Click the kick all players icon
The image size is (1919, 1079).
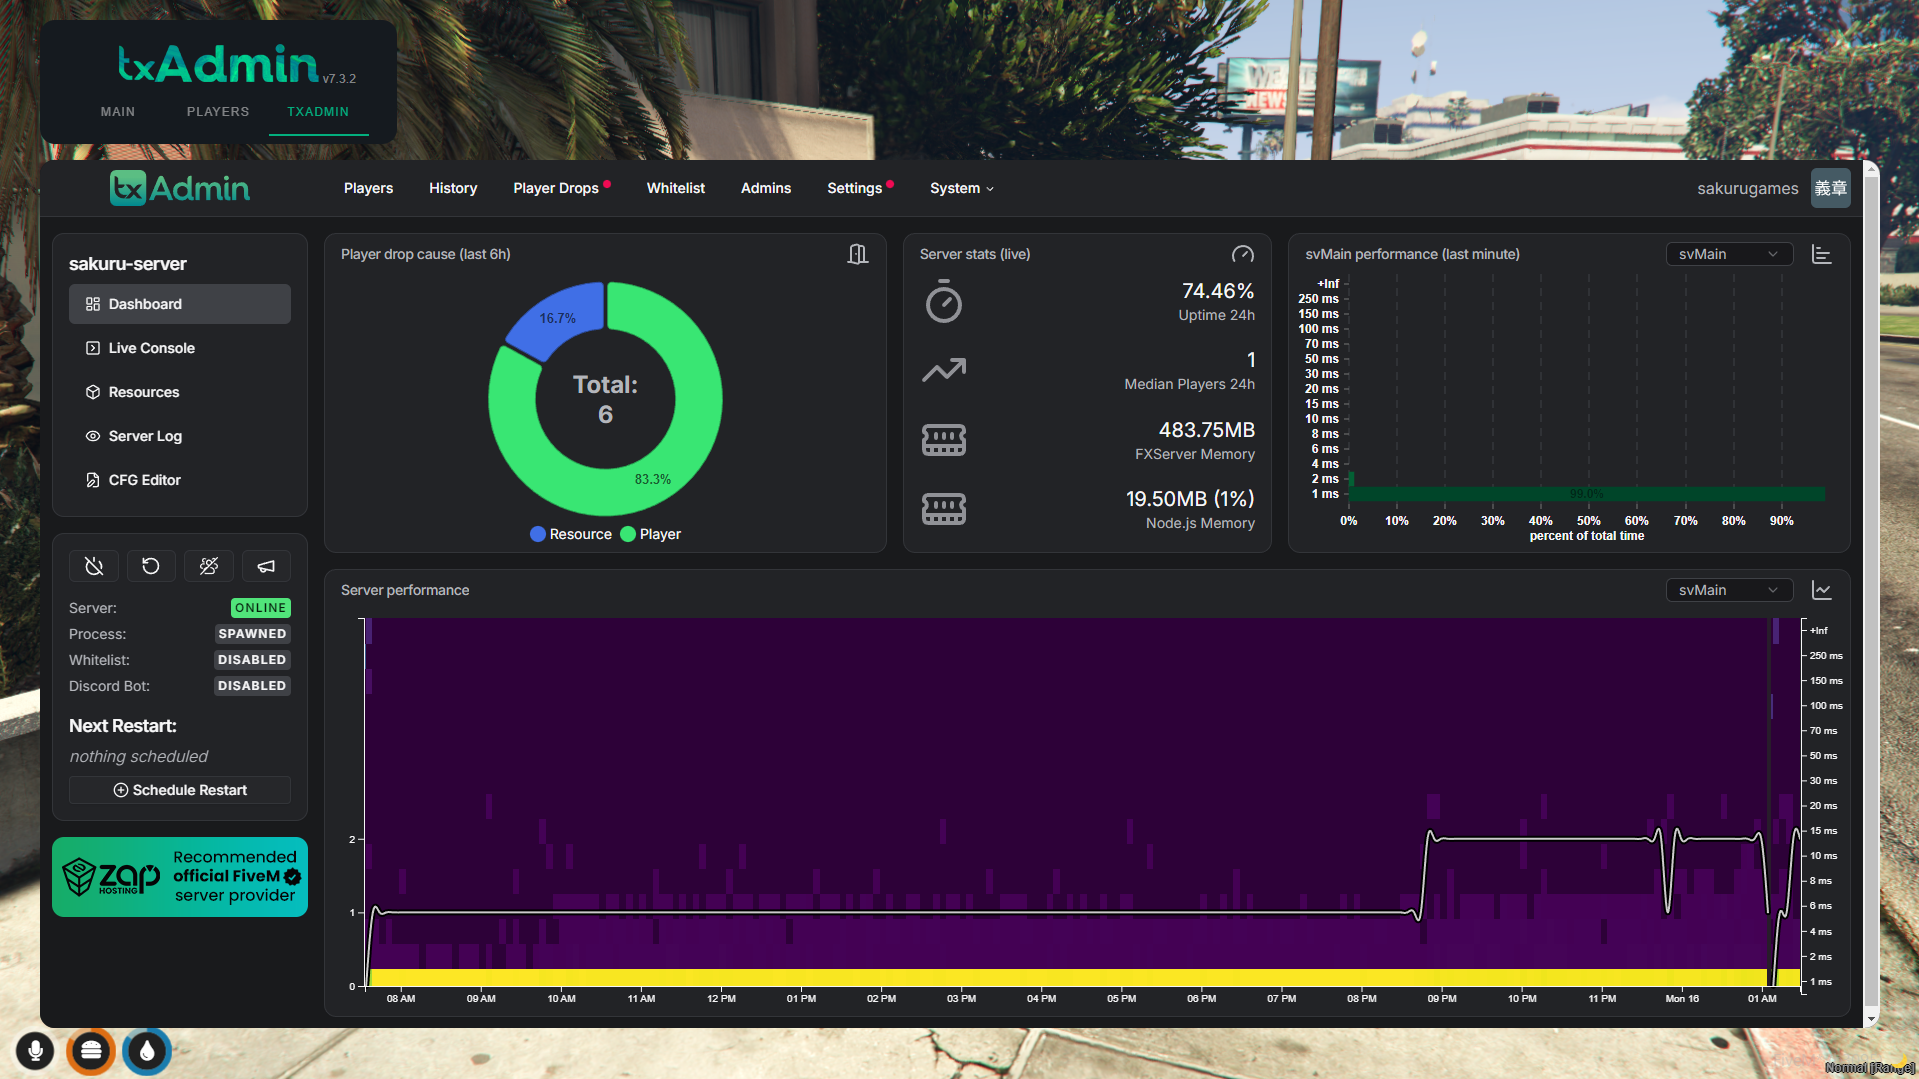click(x=209, y=566)
